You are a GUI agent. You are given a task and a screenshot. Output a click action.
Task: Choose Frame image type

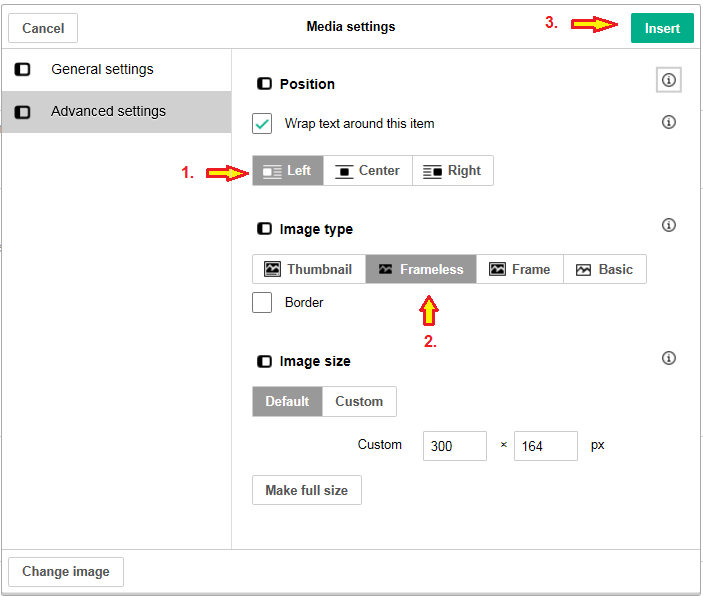519,269
